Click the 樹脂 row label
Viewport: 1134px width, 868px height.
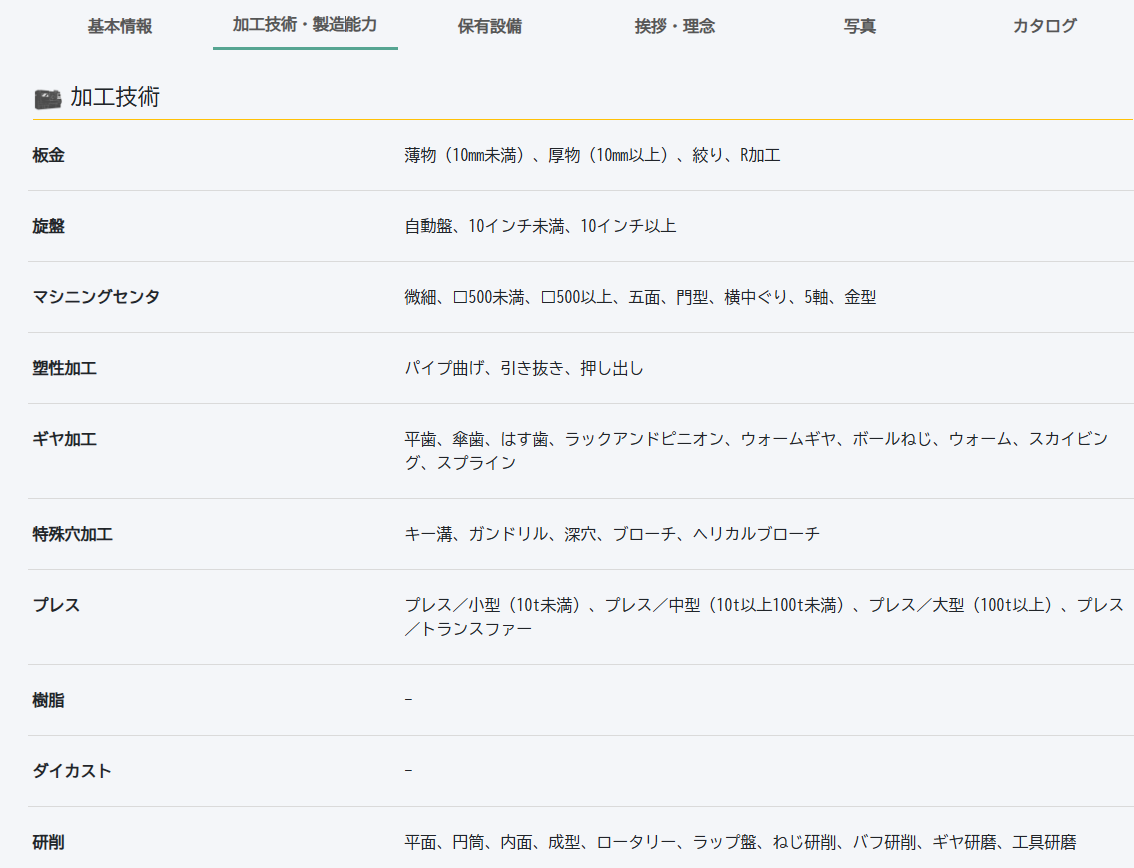[x=49, y=700]
